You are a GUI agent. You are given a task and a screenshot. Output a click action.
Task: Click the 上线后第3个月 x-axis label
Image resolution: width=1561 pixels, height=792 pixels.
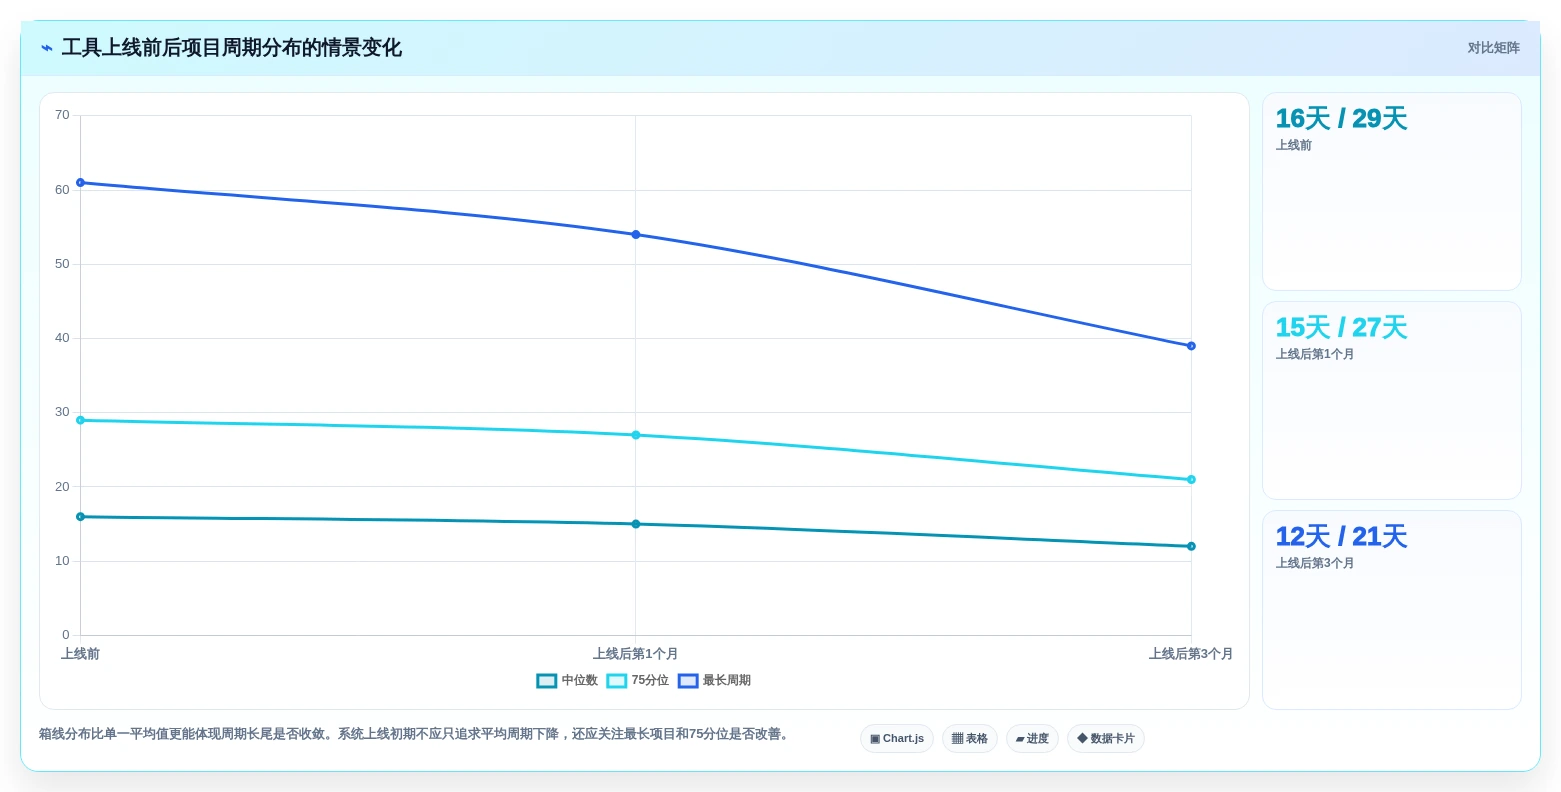[x=1191, y=654]
